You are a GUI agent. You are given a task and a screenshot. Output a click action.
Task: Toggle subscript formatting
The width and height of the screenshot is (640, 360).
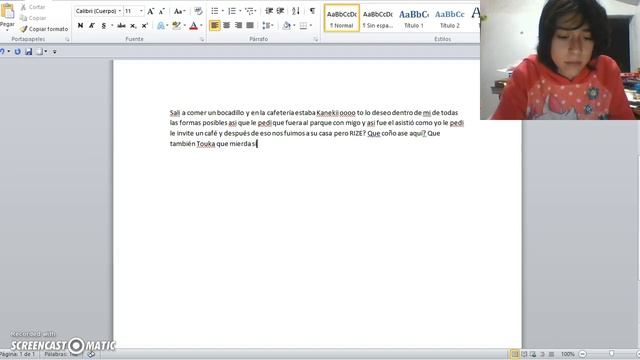pyautogui.click(x=133, y=26)
